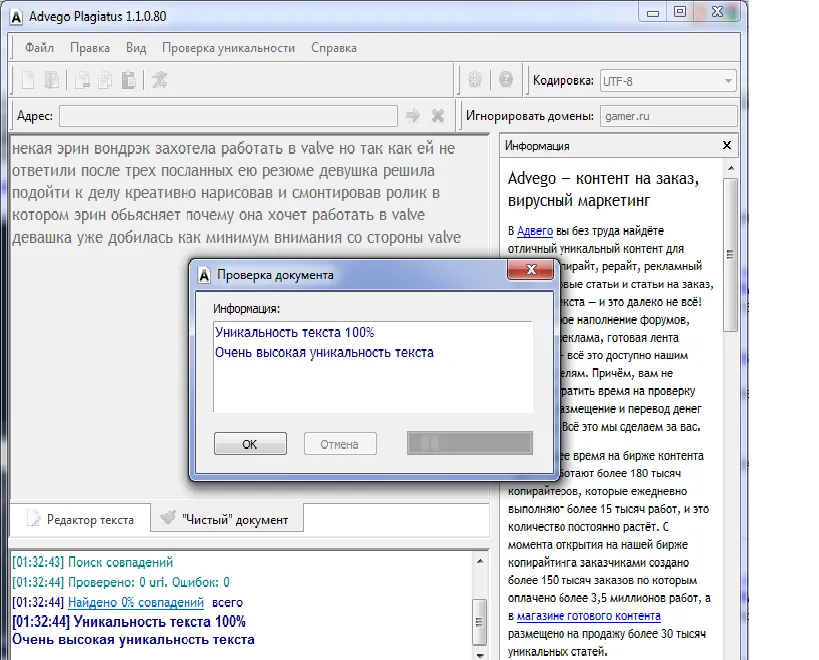
Task: Click the go arrow beside address field
Action: point(413,116)
